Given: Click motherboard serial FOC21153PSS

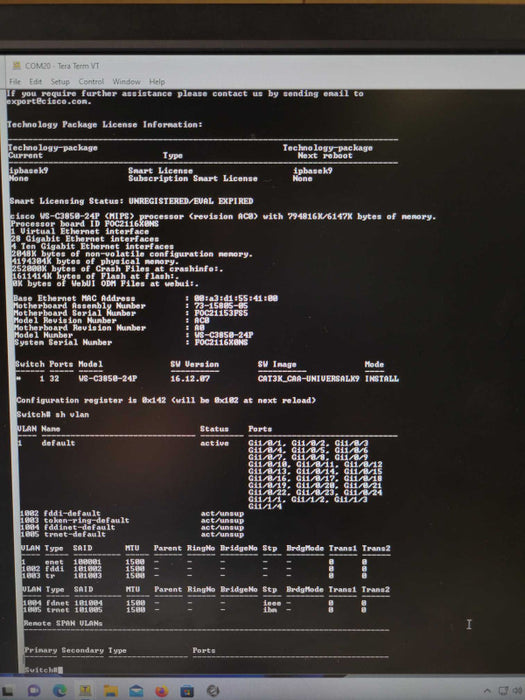Looking at the screenshot, I should click(221, 313).
